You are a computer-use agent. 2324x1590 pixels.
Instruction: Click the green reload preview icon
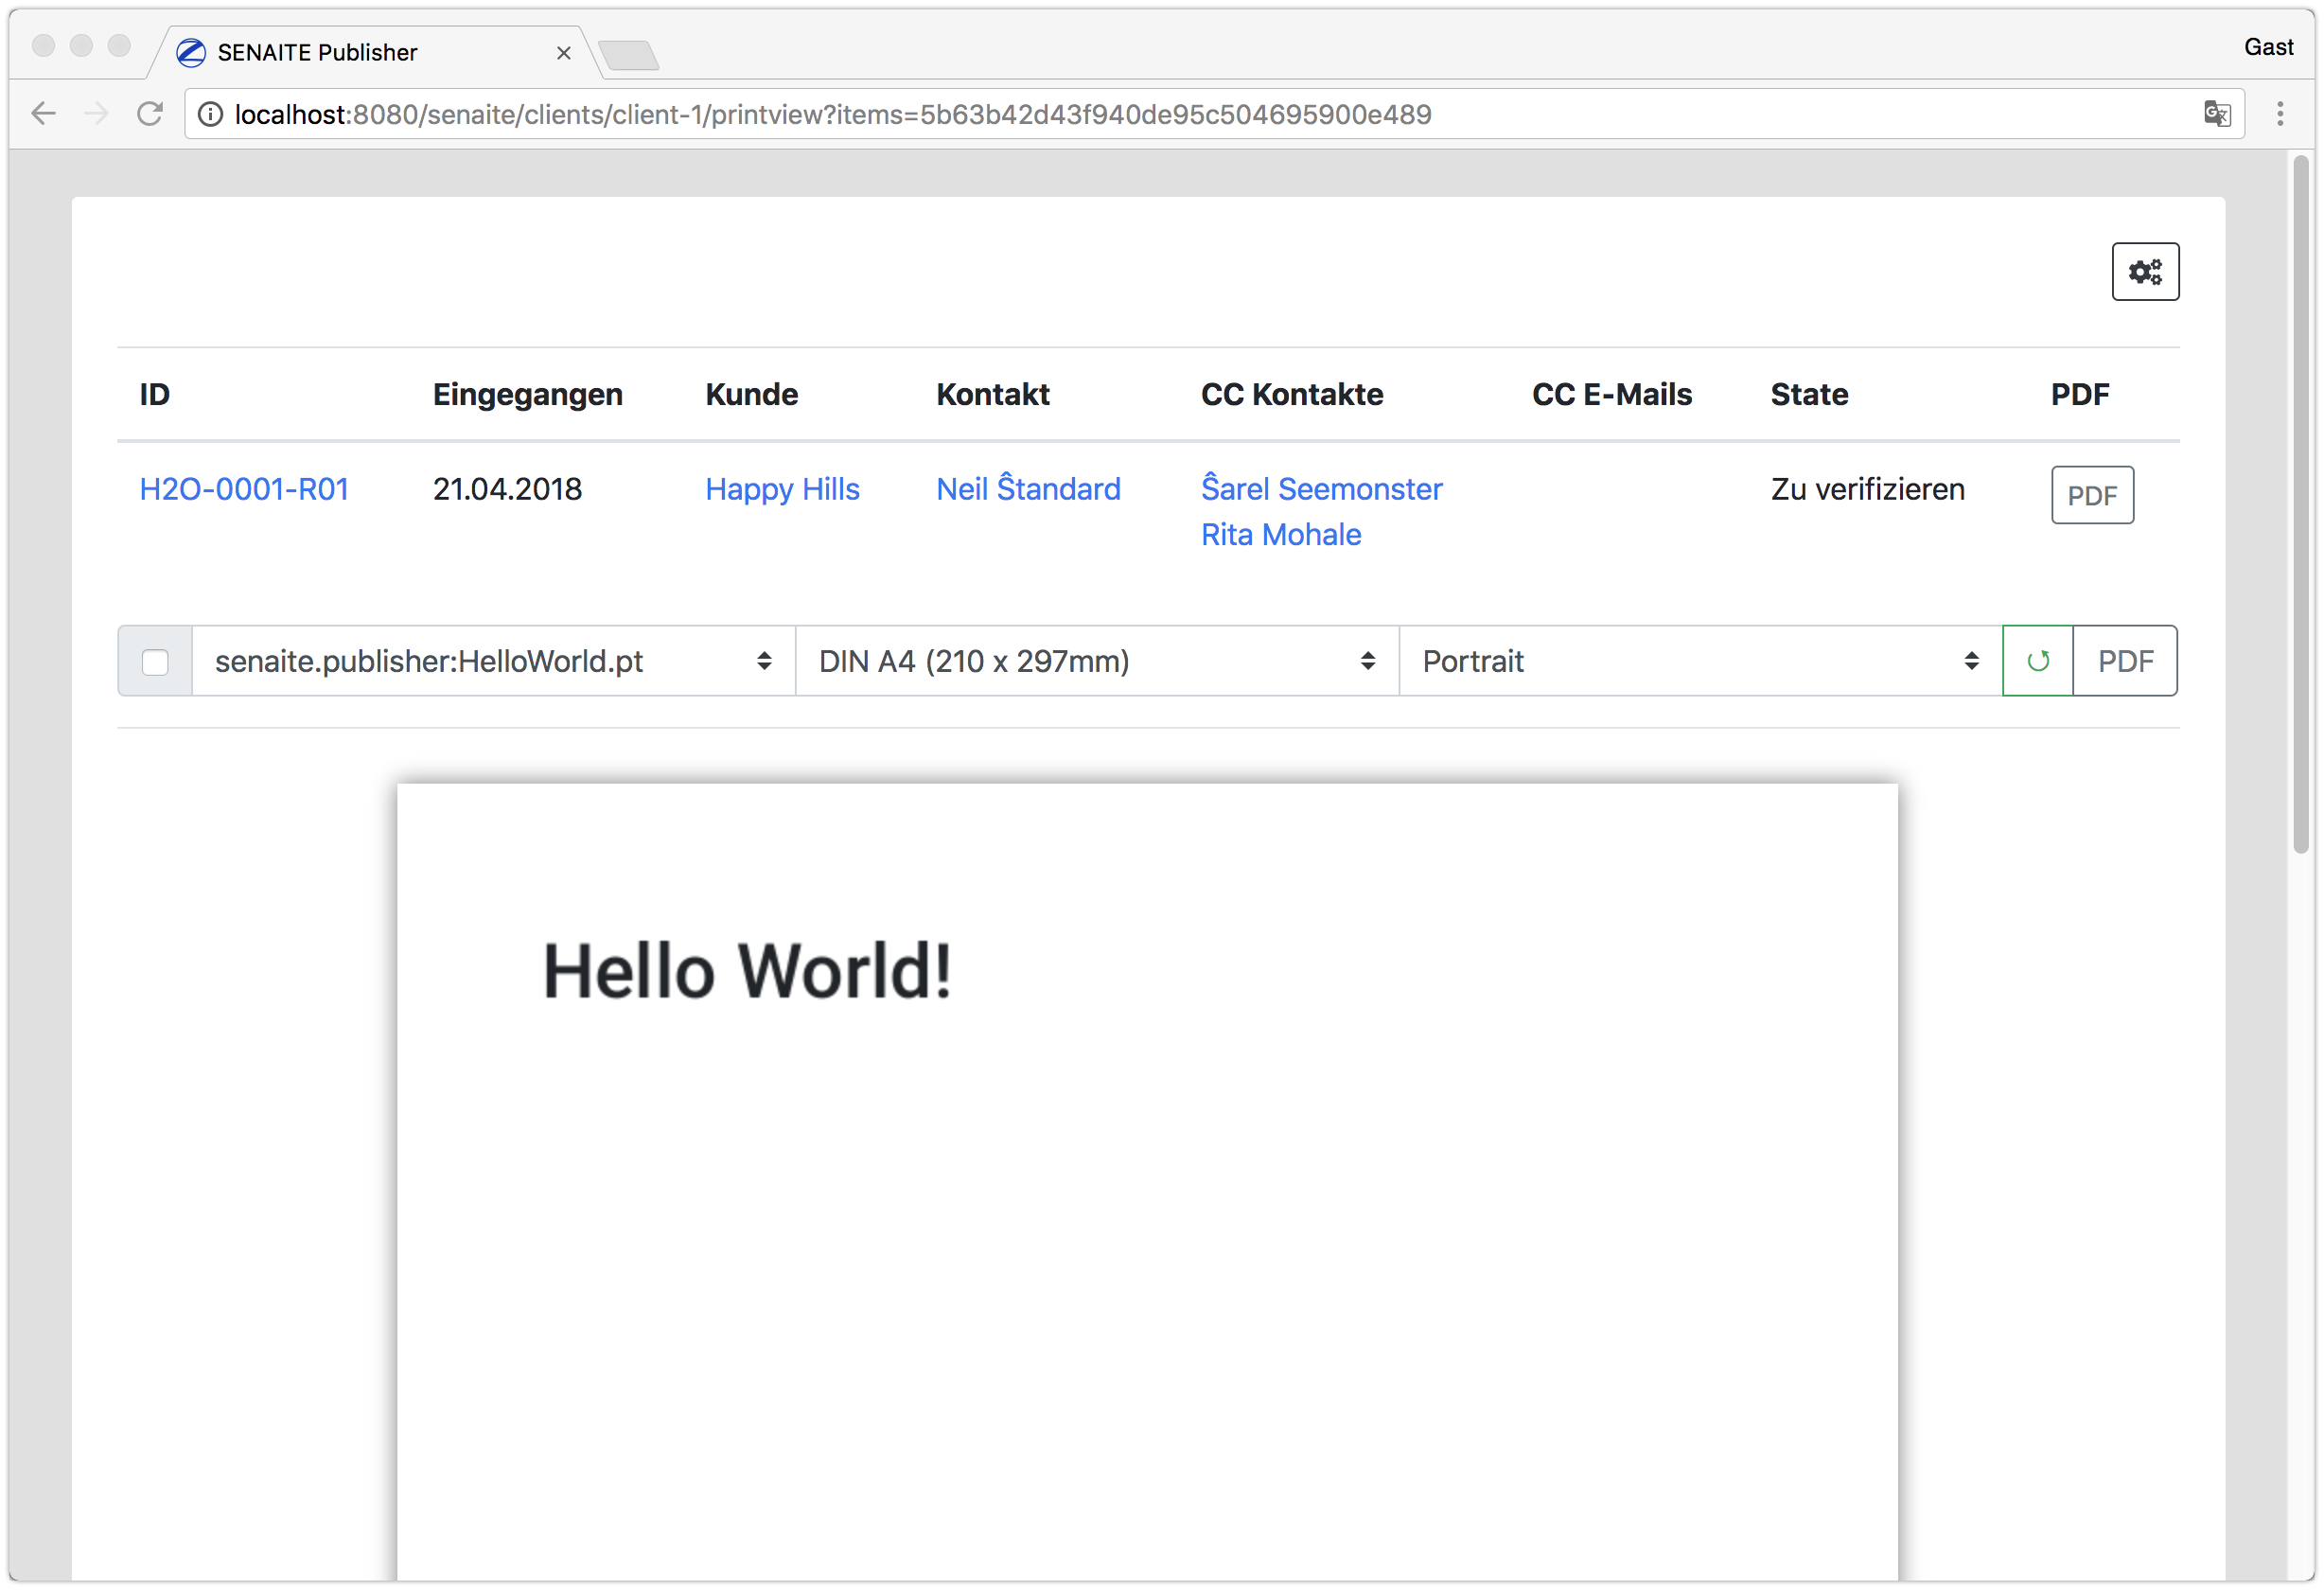click(x=2037, y=661)
